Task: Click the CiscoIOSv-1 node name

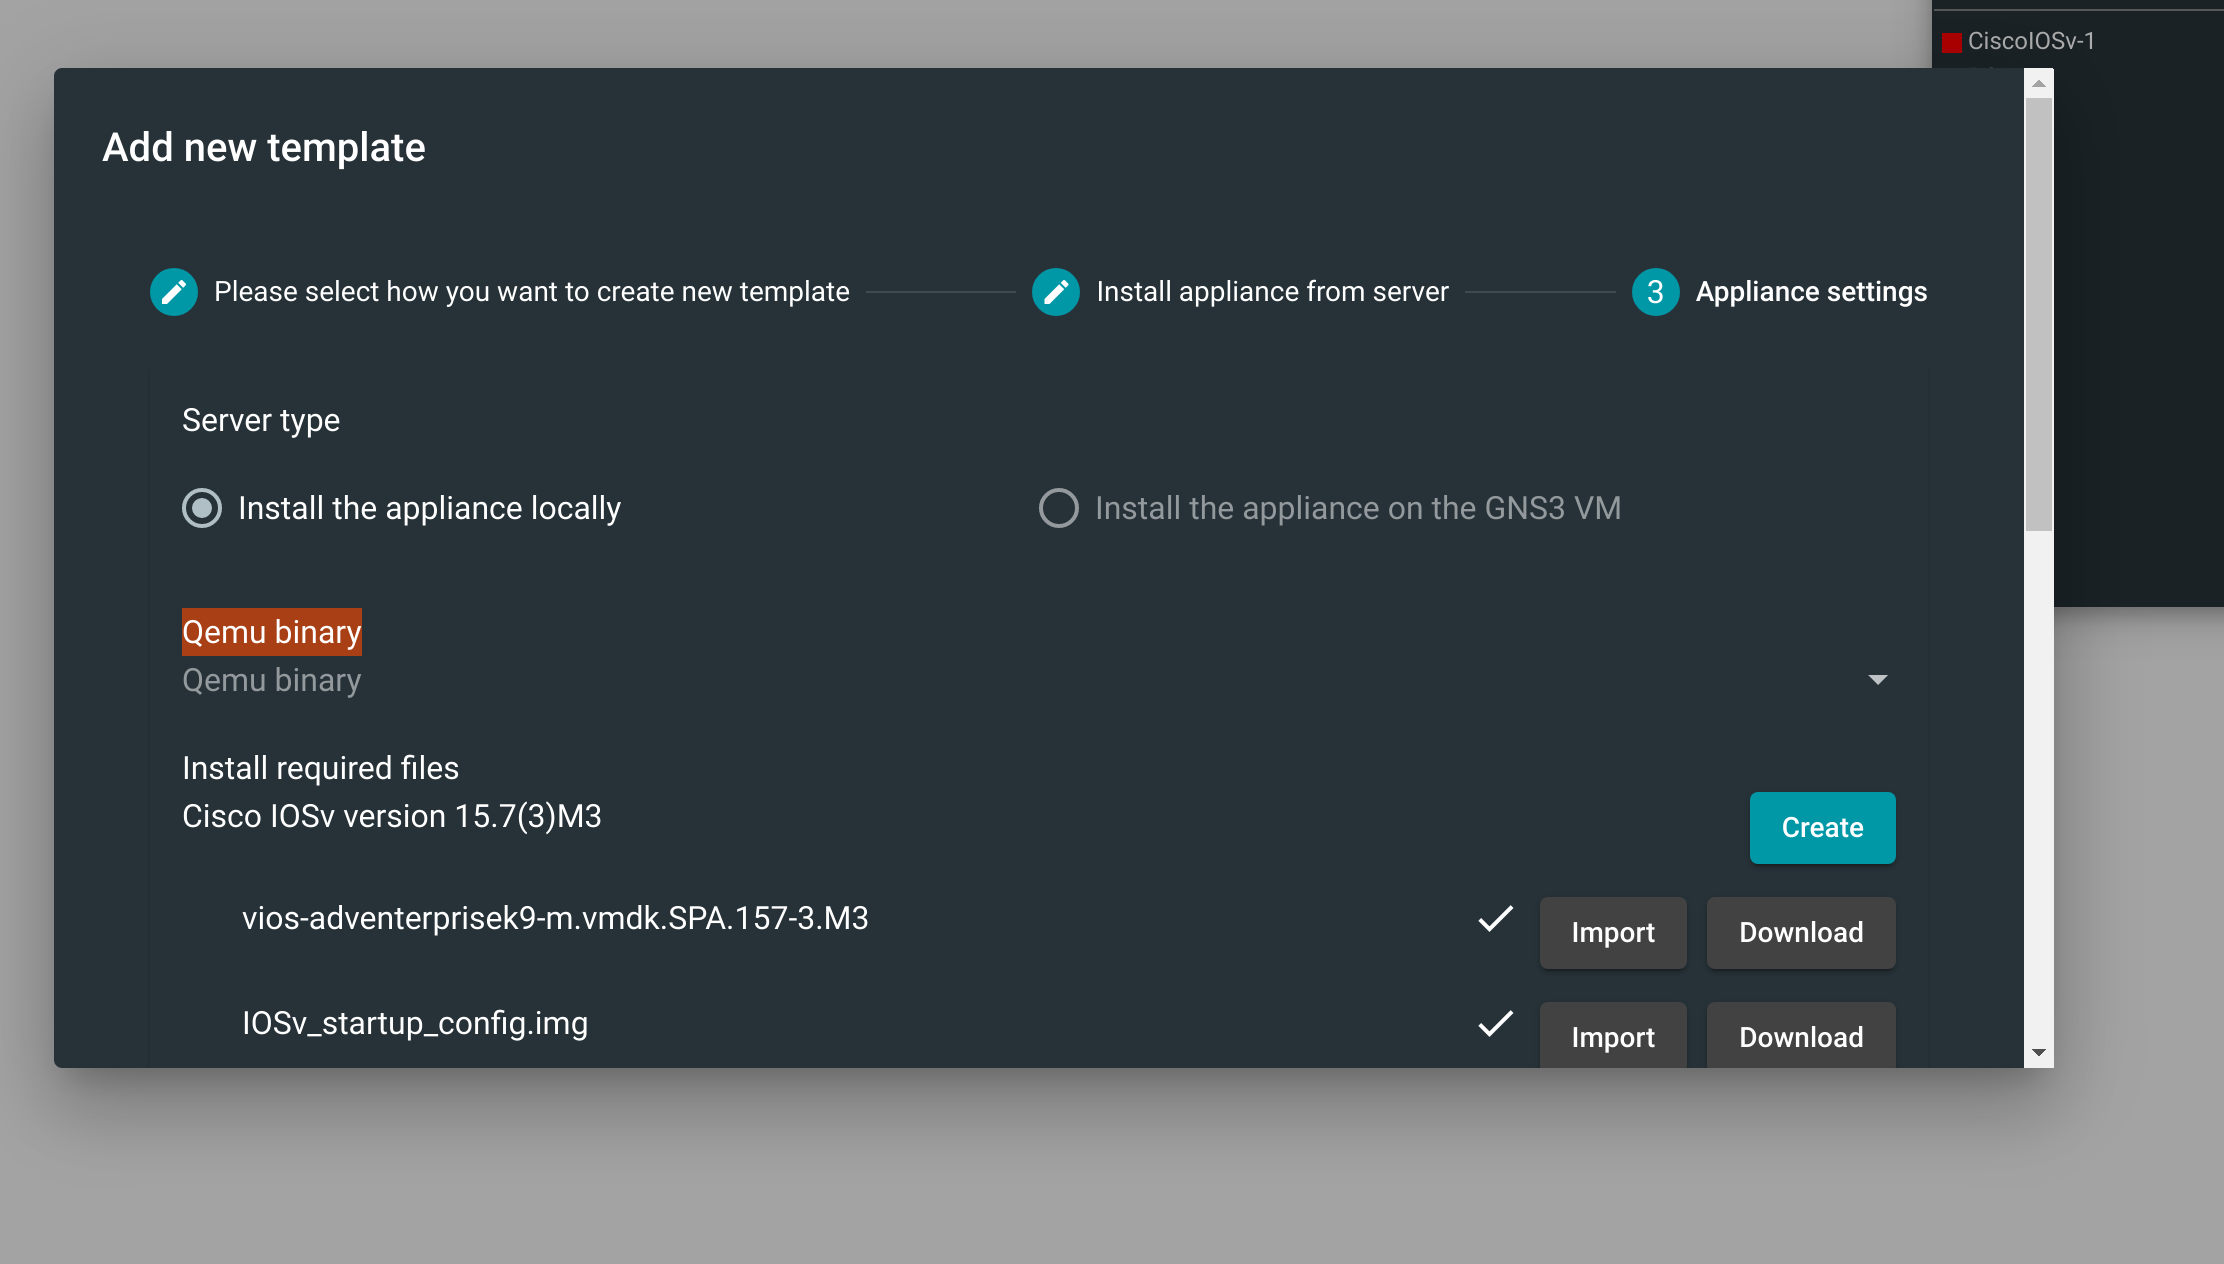Action: pyautogui.click(x=2030, y=41)
